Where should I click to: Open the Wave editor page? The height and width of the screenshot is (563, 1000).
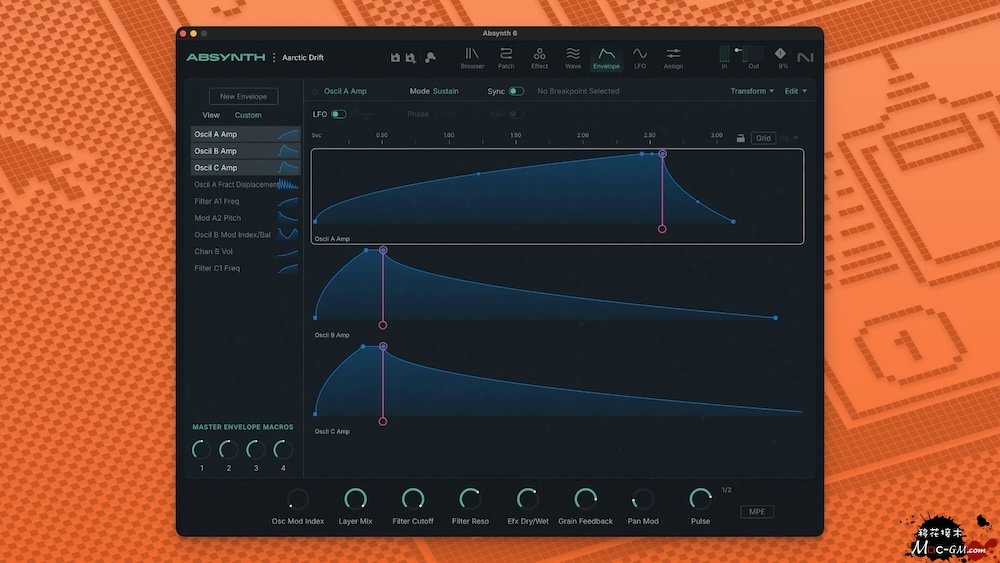point(573,58)
